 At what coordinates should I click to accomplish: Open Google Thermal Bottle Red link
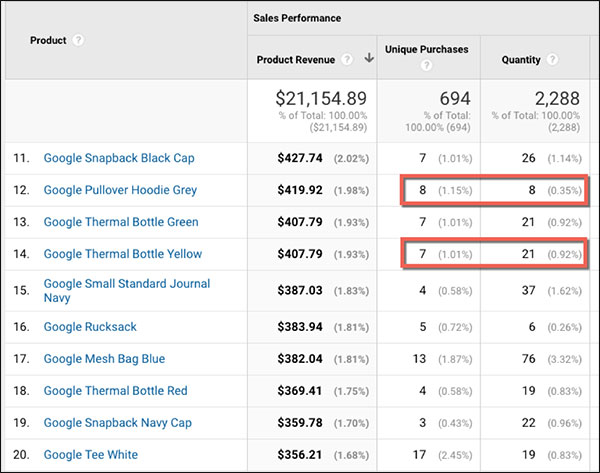(x=116, y=391)
